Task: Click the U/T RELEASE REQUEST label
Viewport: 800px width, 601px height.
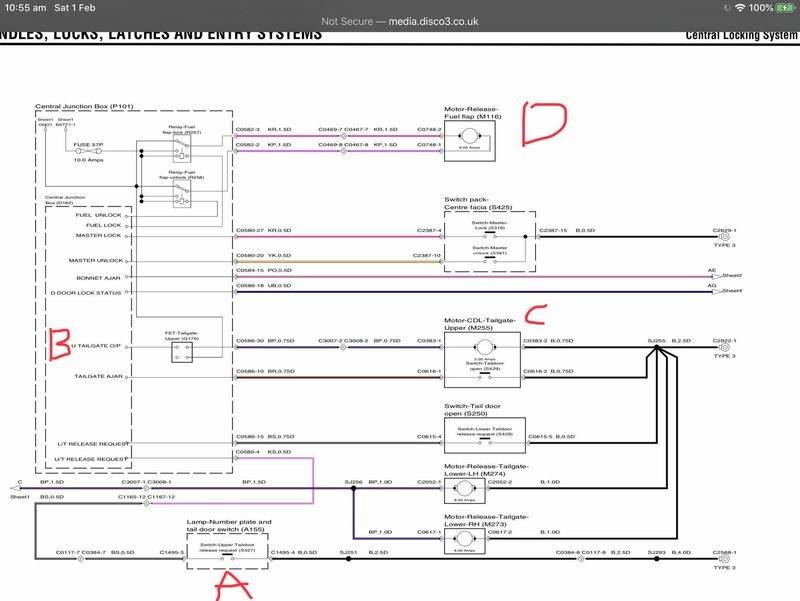Action: [x=90, y=459]
